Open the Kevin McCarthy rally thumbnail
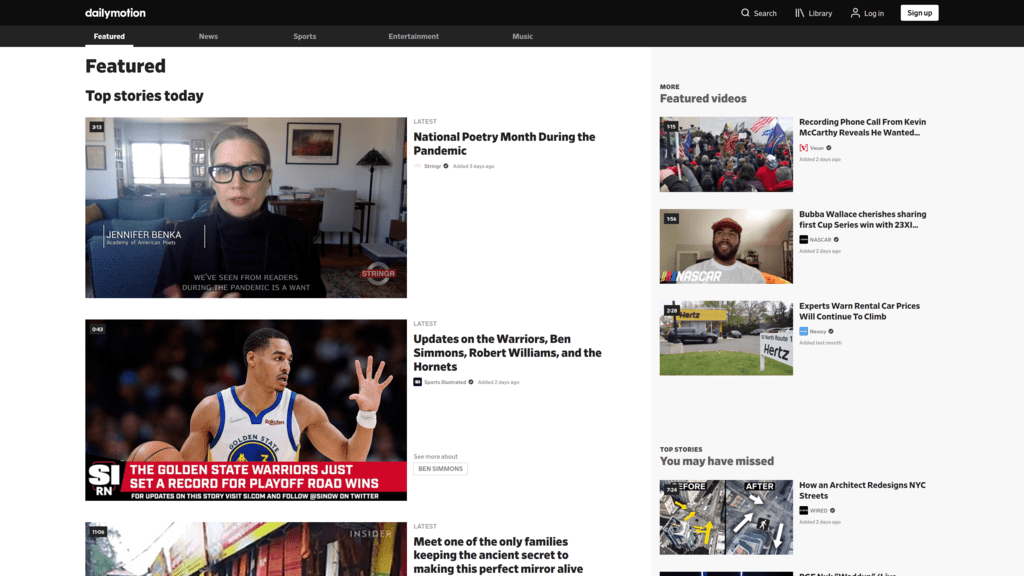 [x=726, y=155]
